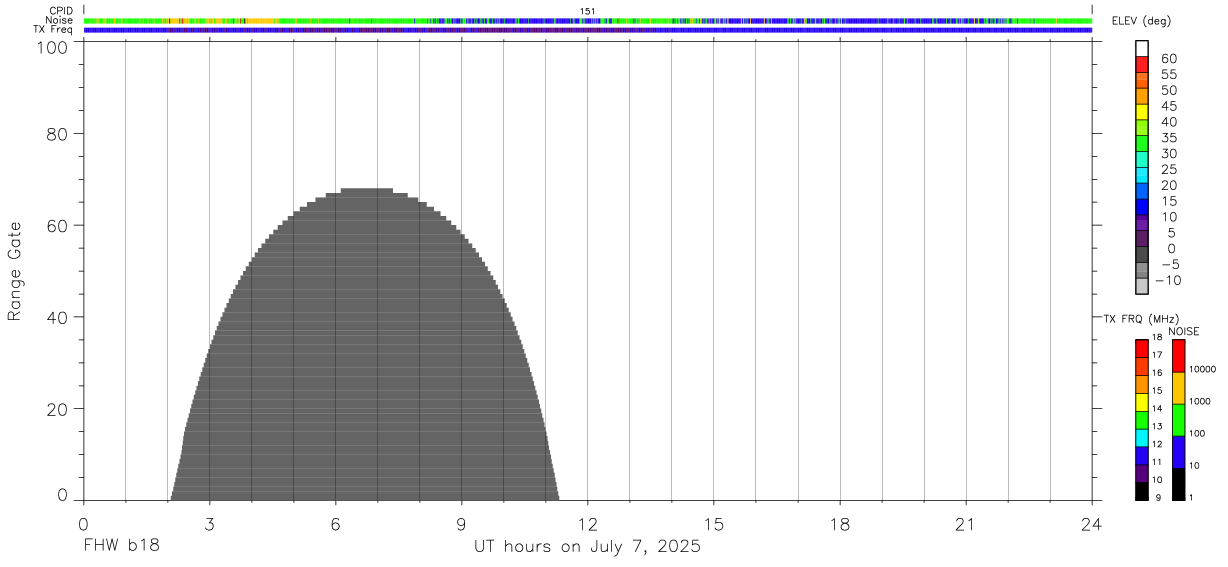Click the black TX FRQ swatch between 9 and 10
This screenshot has height=567, width=1228.
pyautogui.click(x=1142, y=491)
